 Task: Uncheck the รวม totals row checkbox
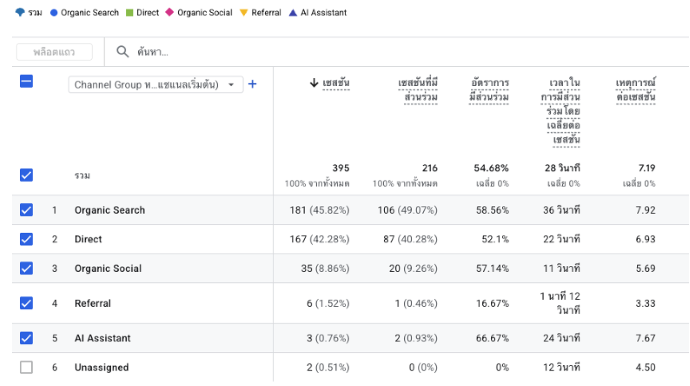pos(26,175)
